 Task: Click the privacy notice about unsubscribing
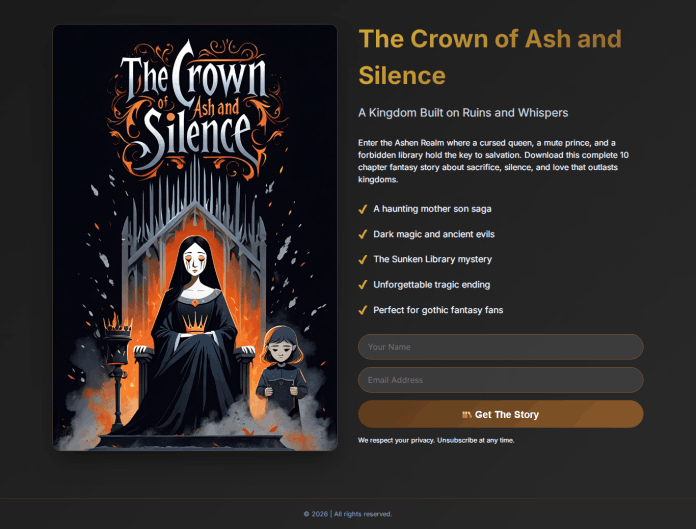click(436, 440)
